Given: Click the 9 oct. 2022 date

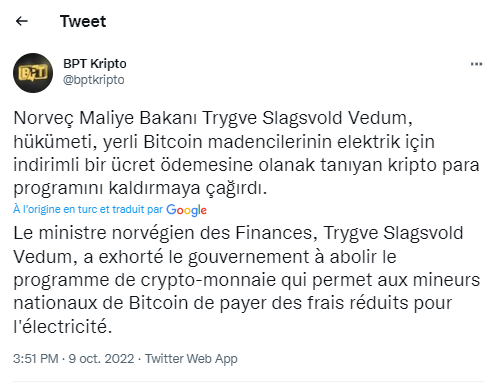Looking at the screenshot, I should click(x=101, y=359).
